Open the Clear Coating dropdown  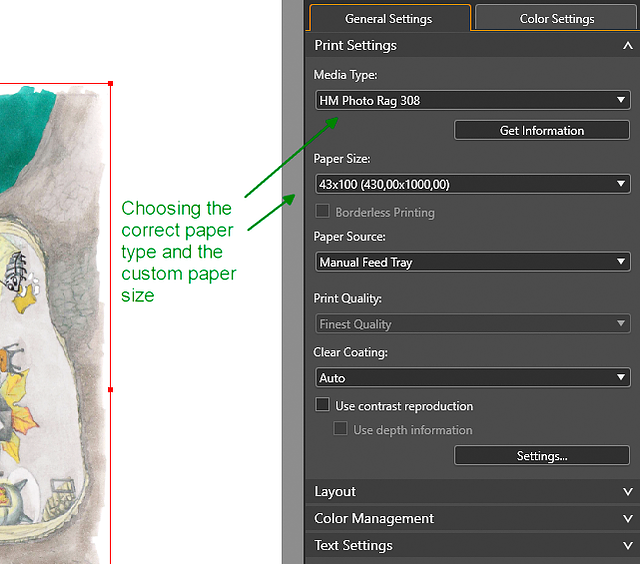tap(473, 377)
